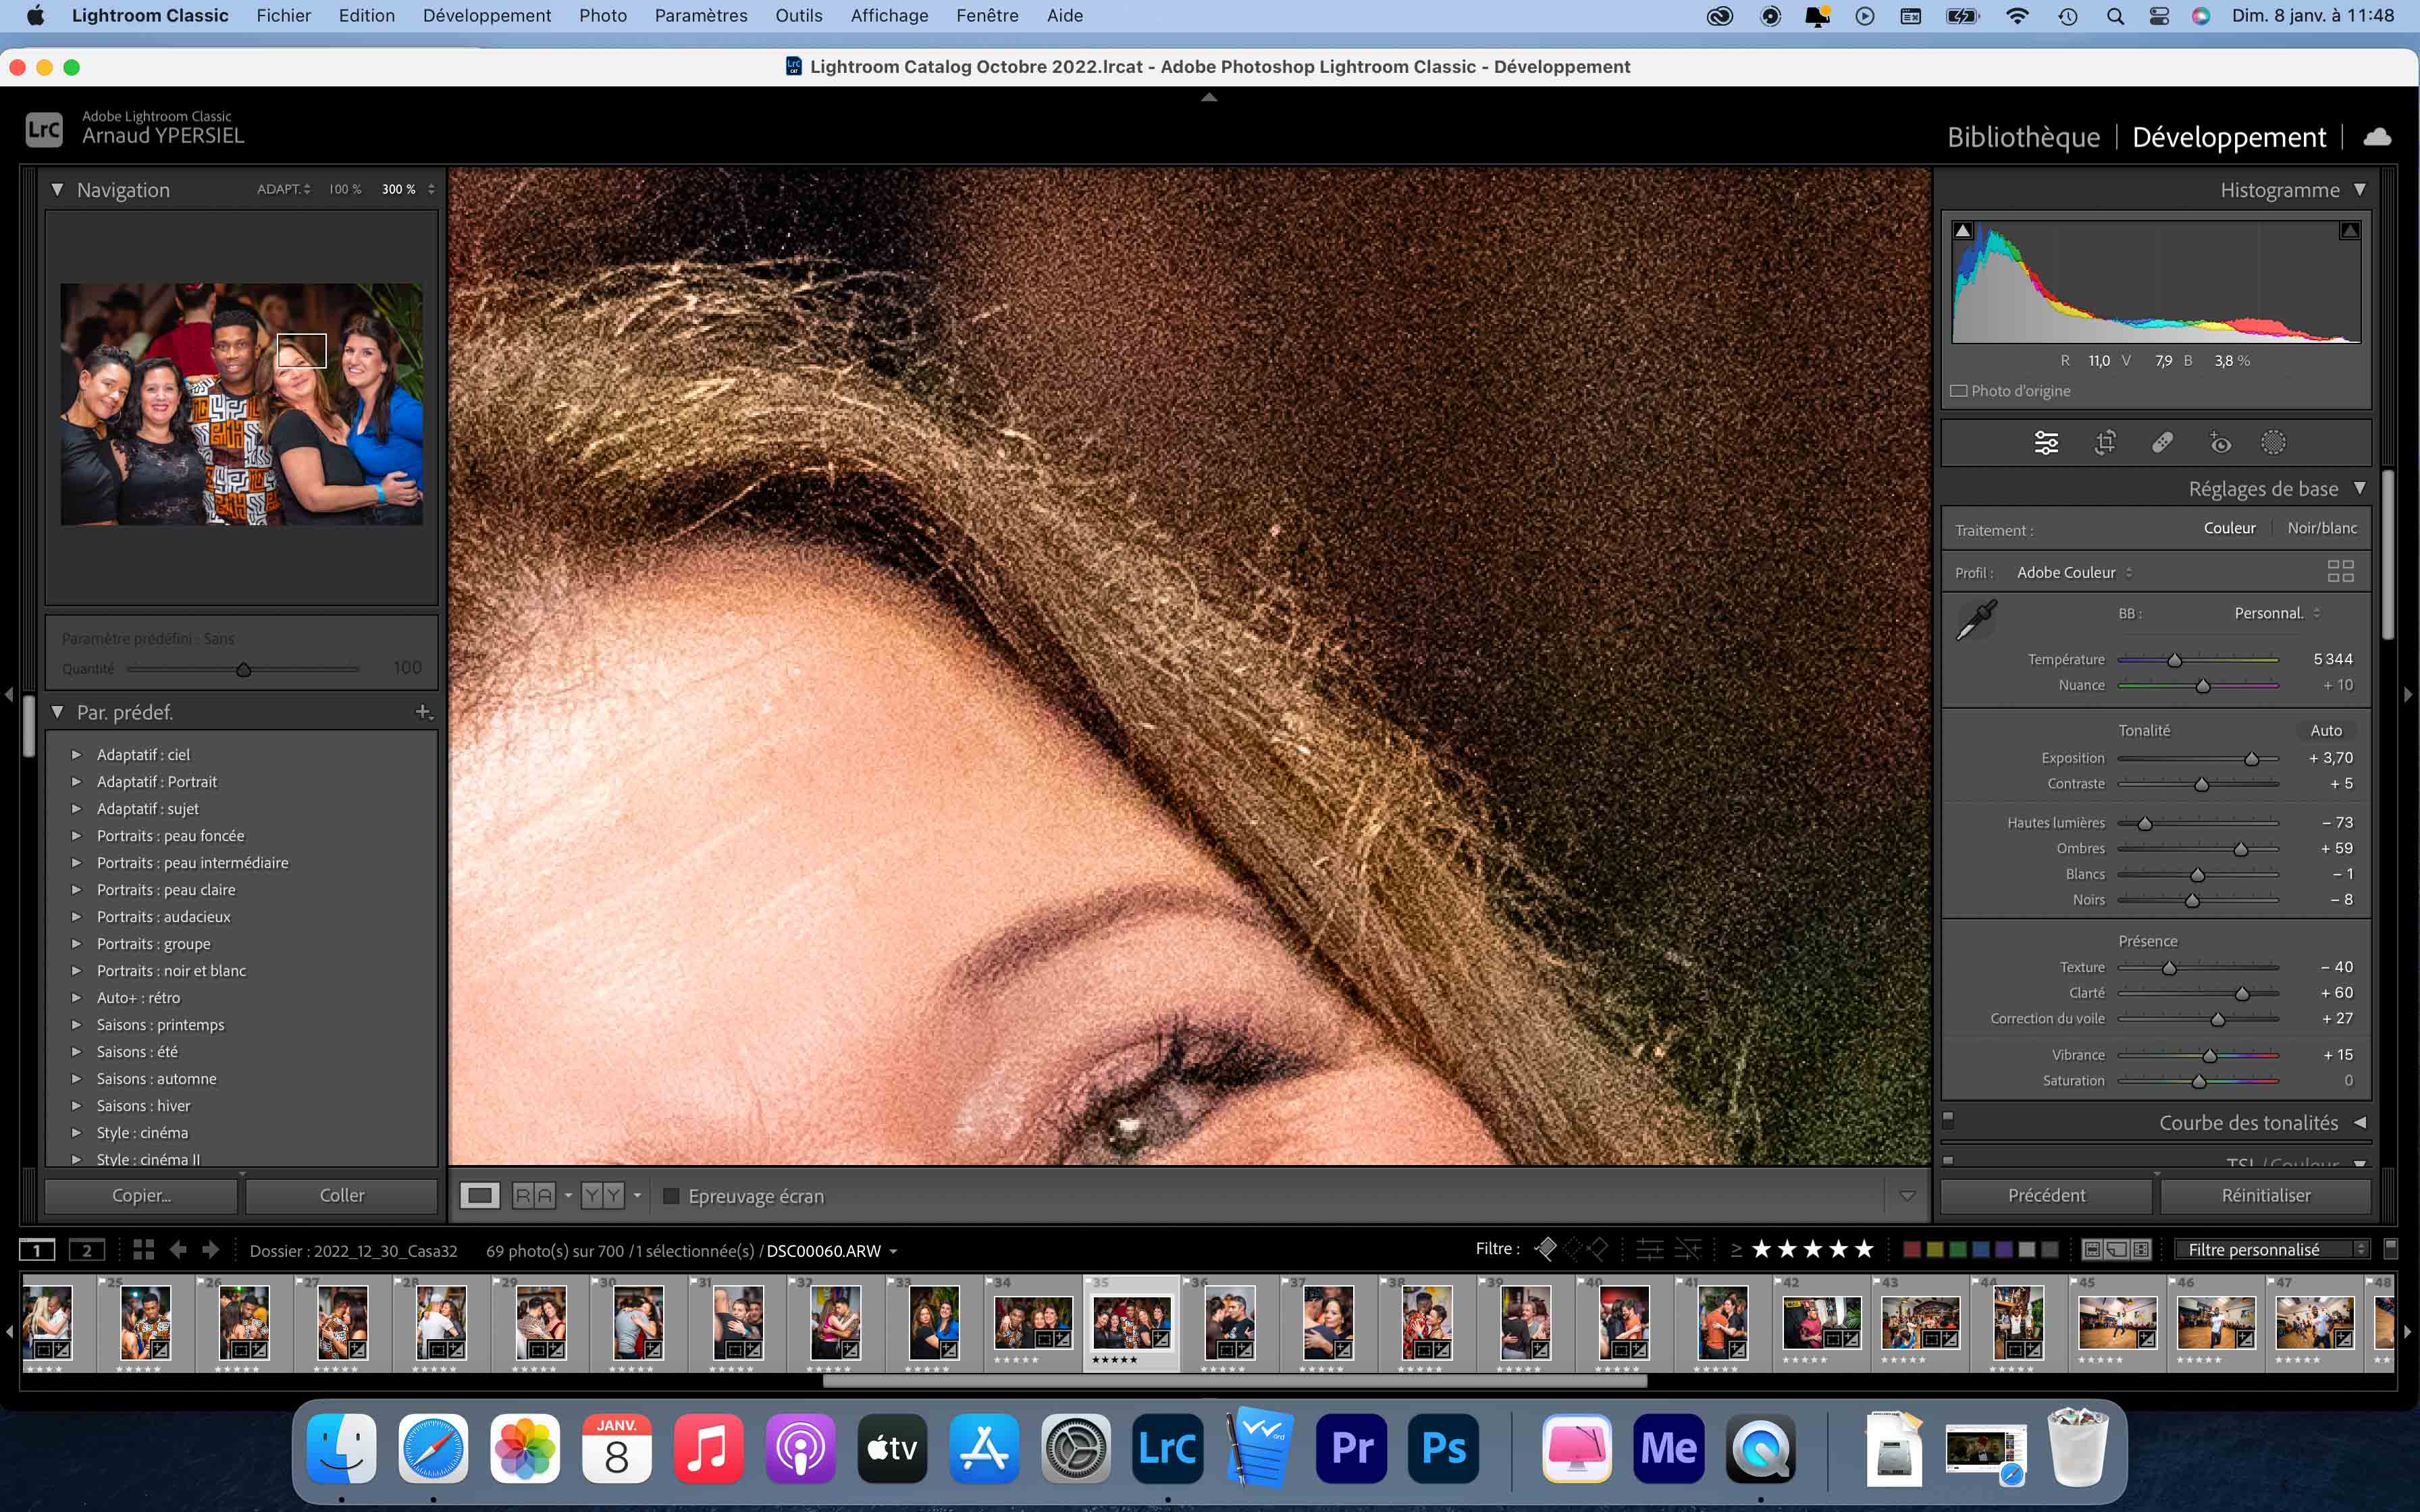Activate the Red Eye correction tool
The image size is (2420, 1512).
[2219, 442]
